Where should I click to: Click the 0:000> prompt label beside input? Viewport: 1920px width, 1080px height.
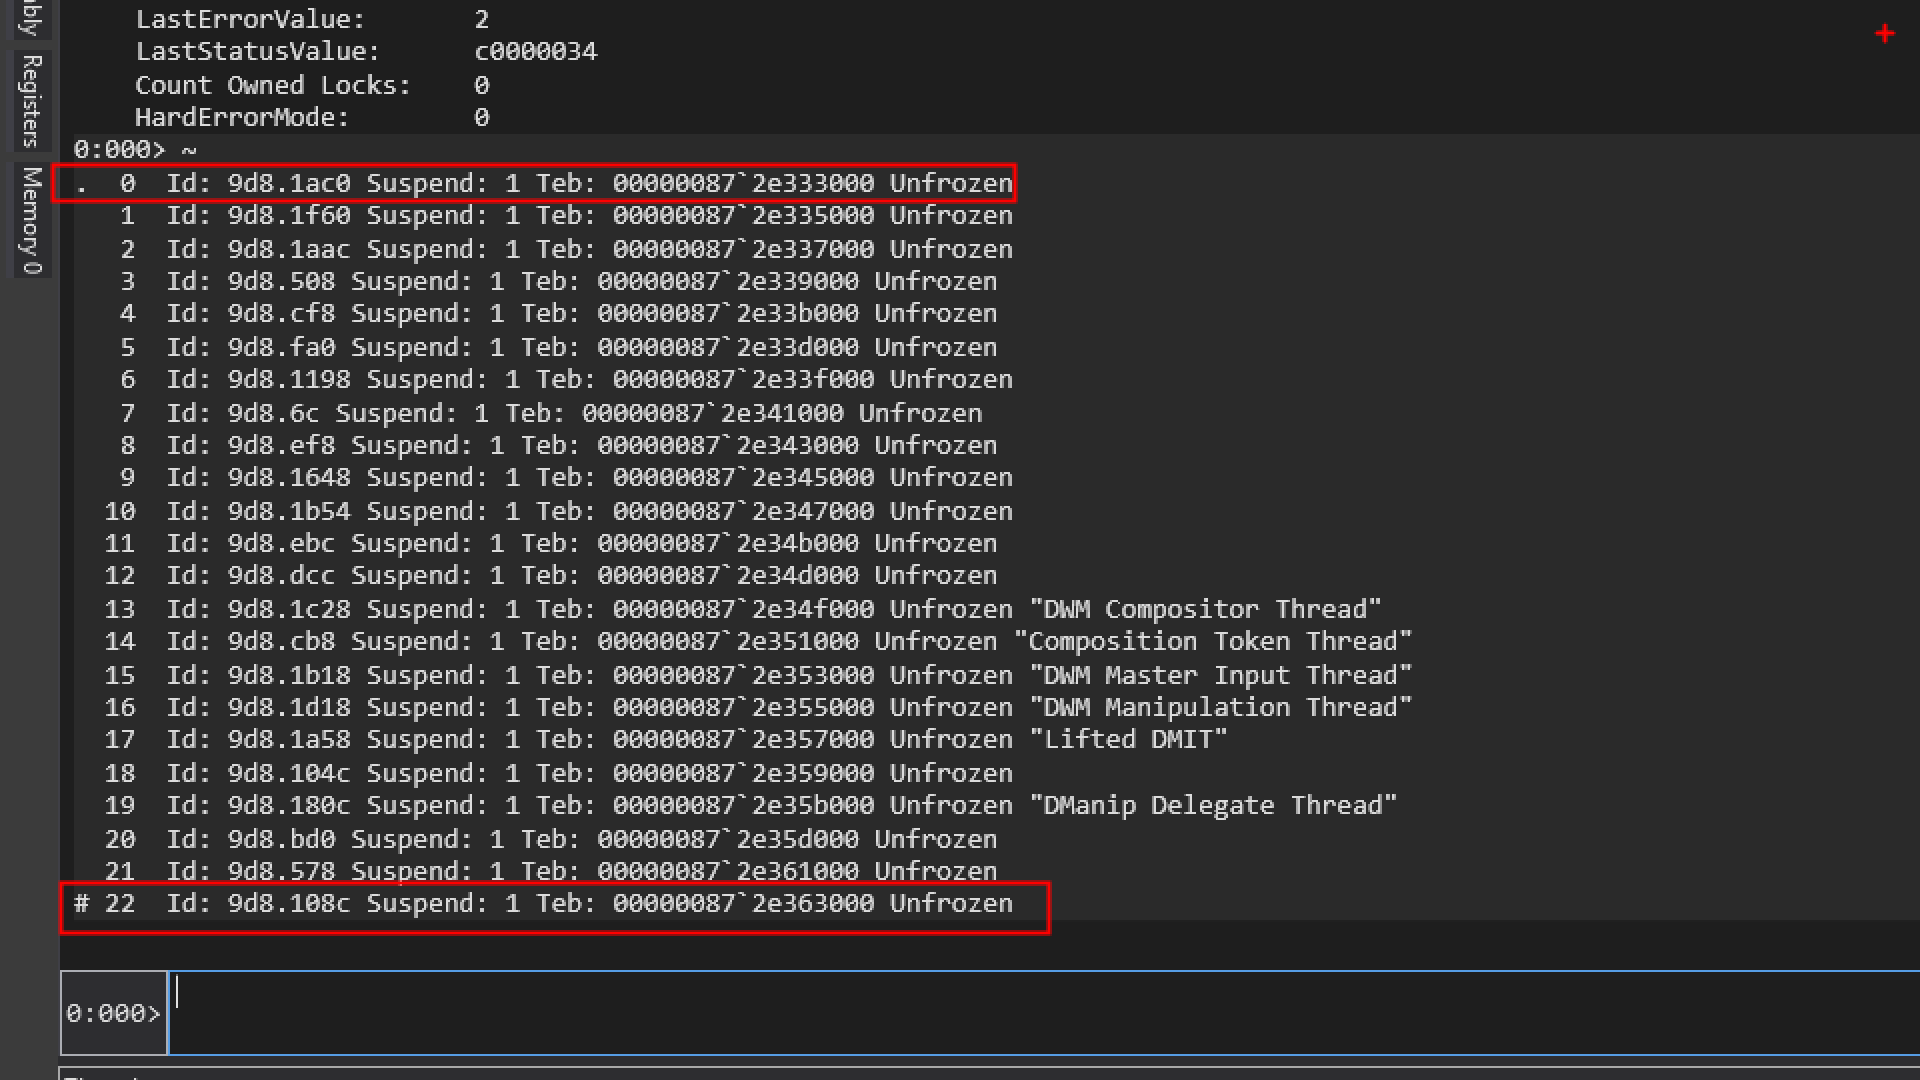(113, 1013)
